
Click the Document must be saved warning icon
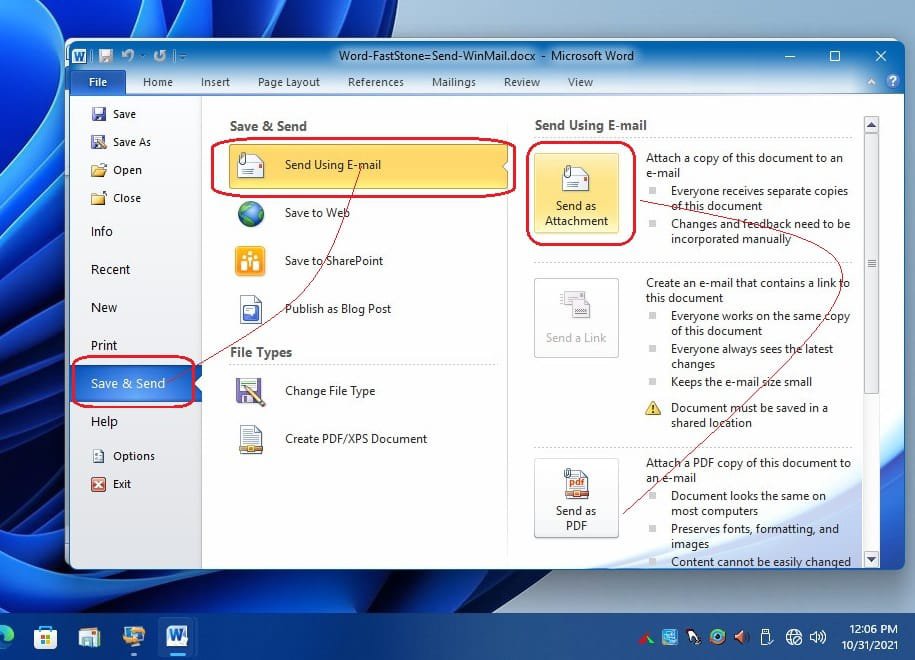point(653,408)
